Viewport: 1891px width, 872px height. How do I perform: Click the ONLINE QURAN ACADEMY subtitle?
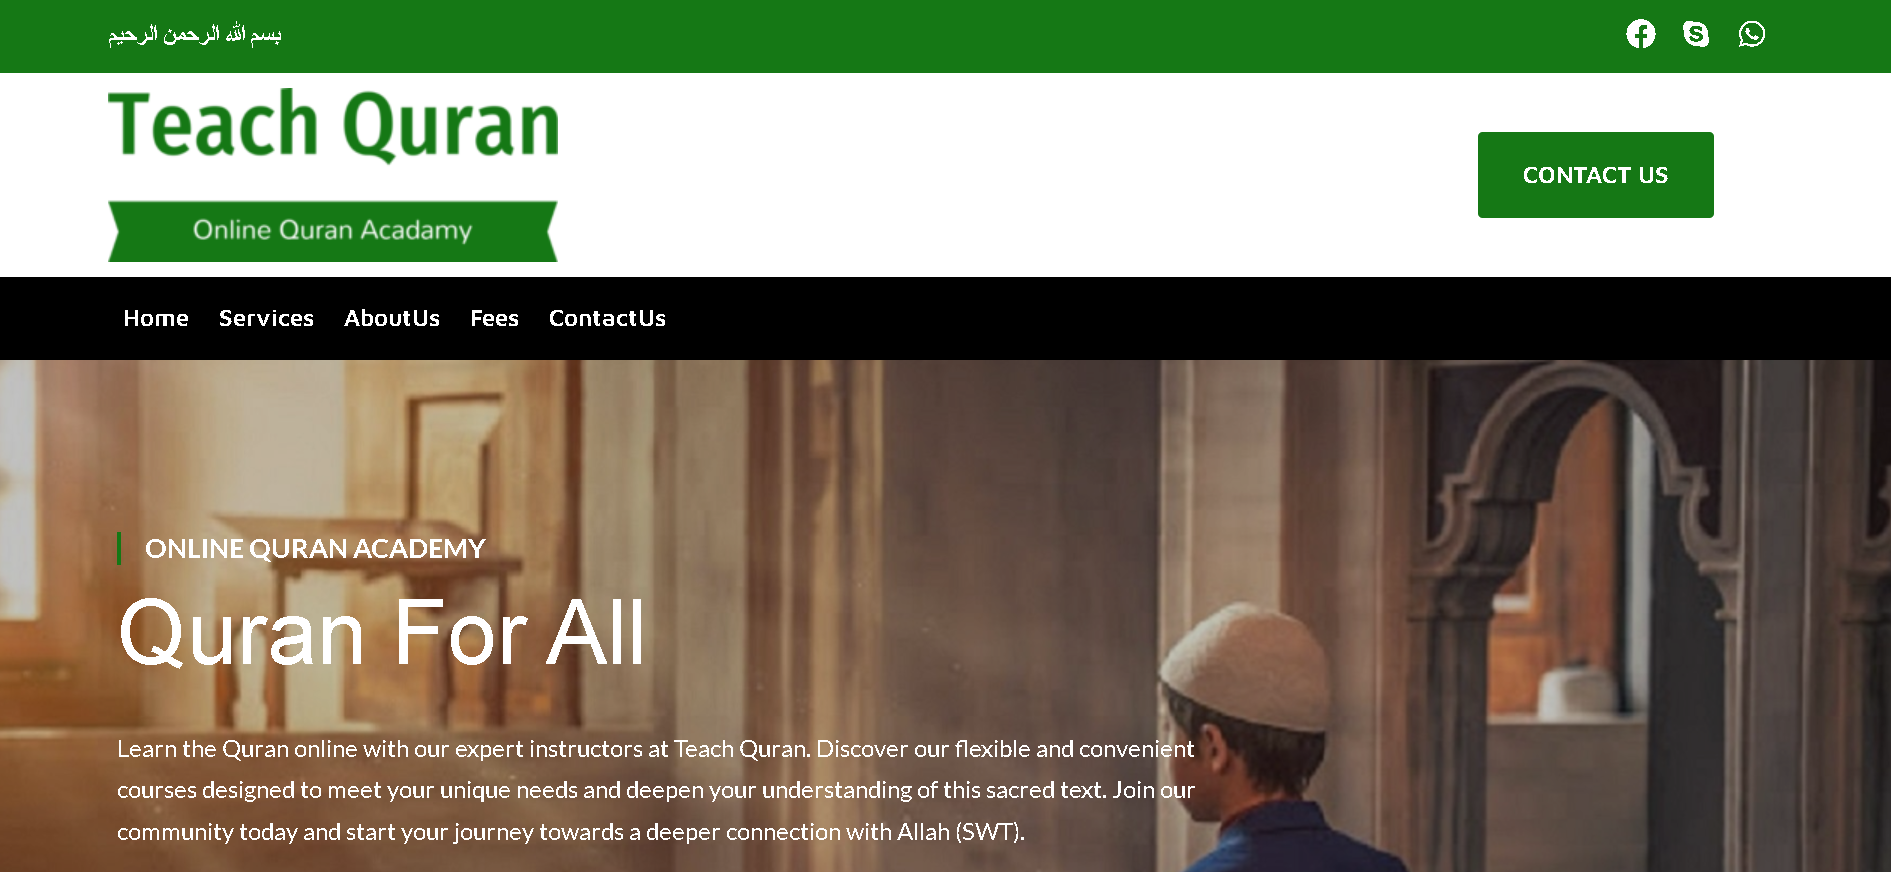point(315,548)
